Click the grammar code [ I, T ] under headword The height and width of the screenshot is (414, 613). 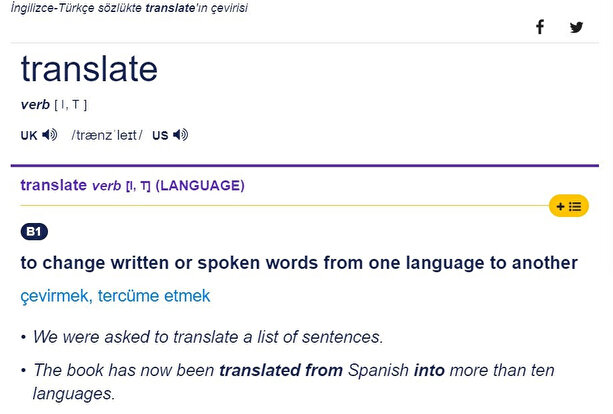point(71,104)
